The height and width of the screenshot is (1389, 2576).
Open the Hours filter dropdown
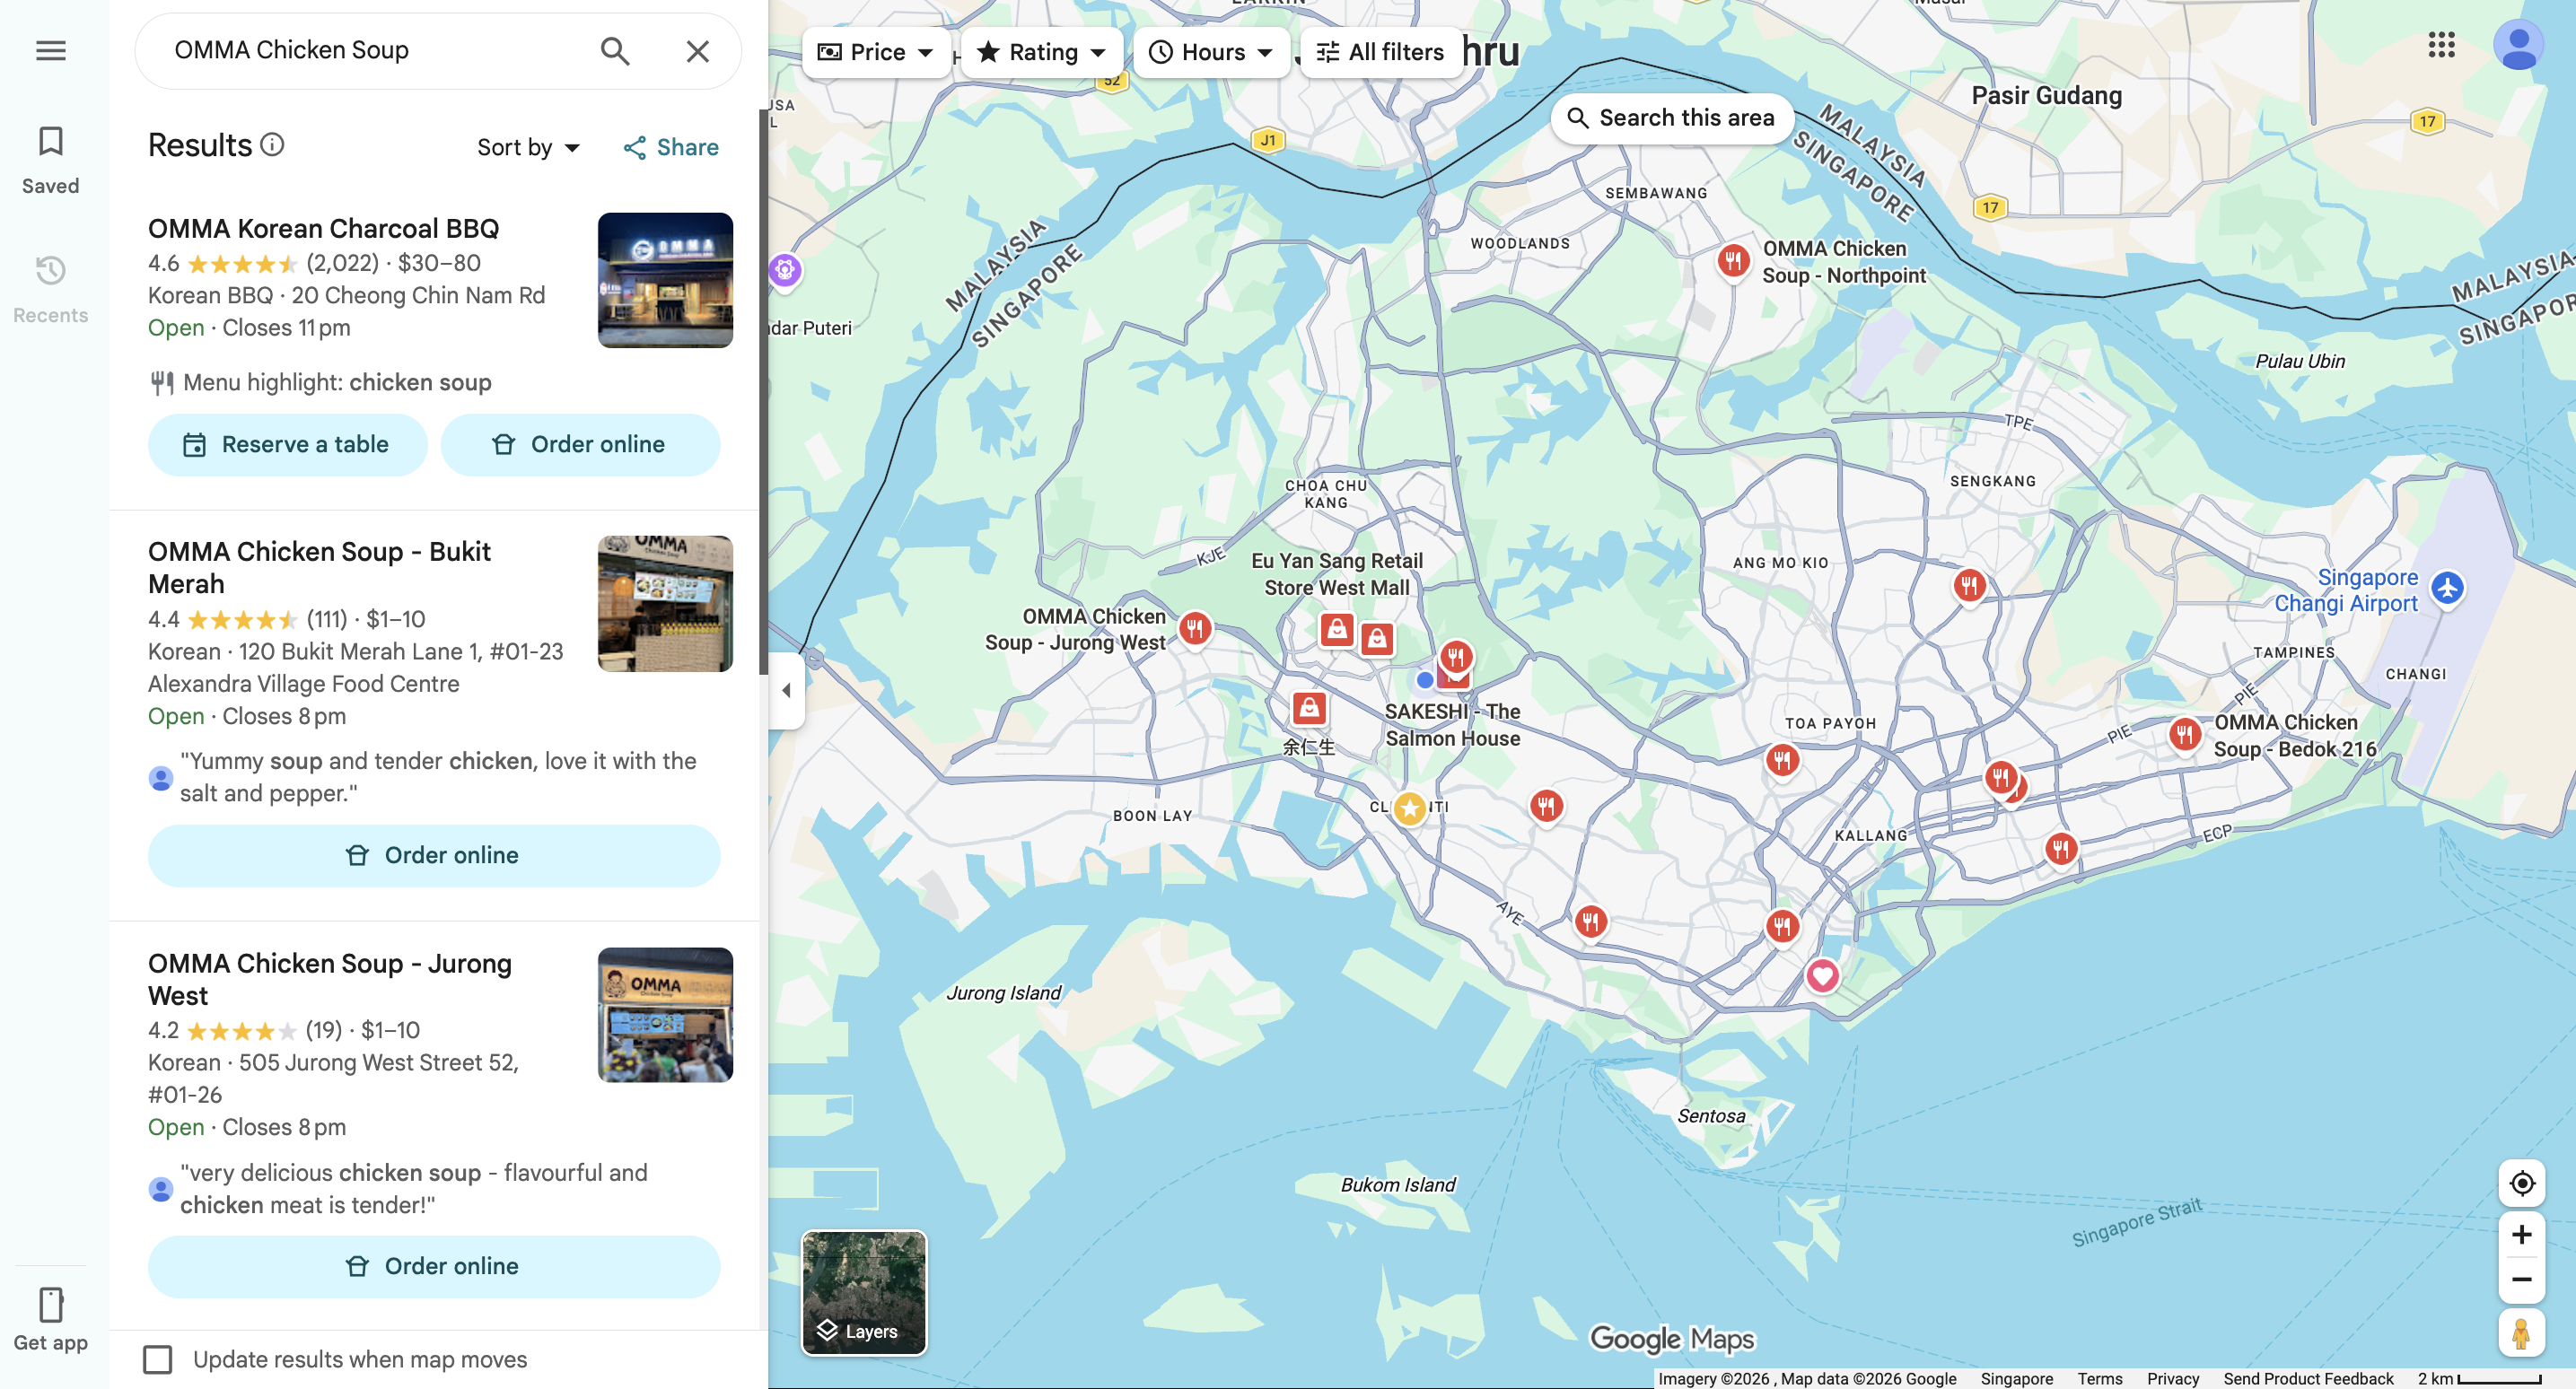pos(1211,52)
